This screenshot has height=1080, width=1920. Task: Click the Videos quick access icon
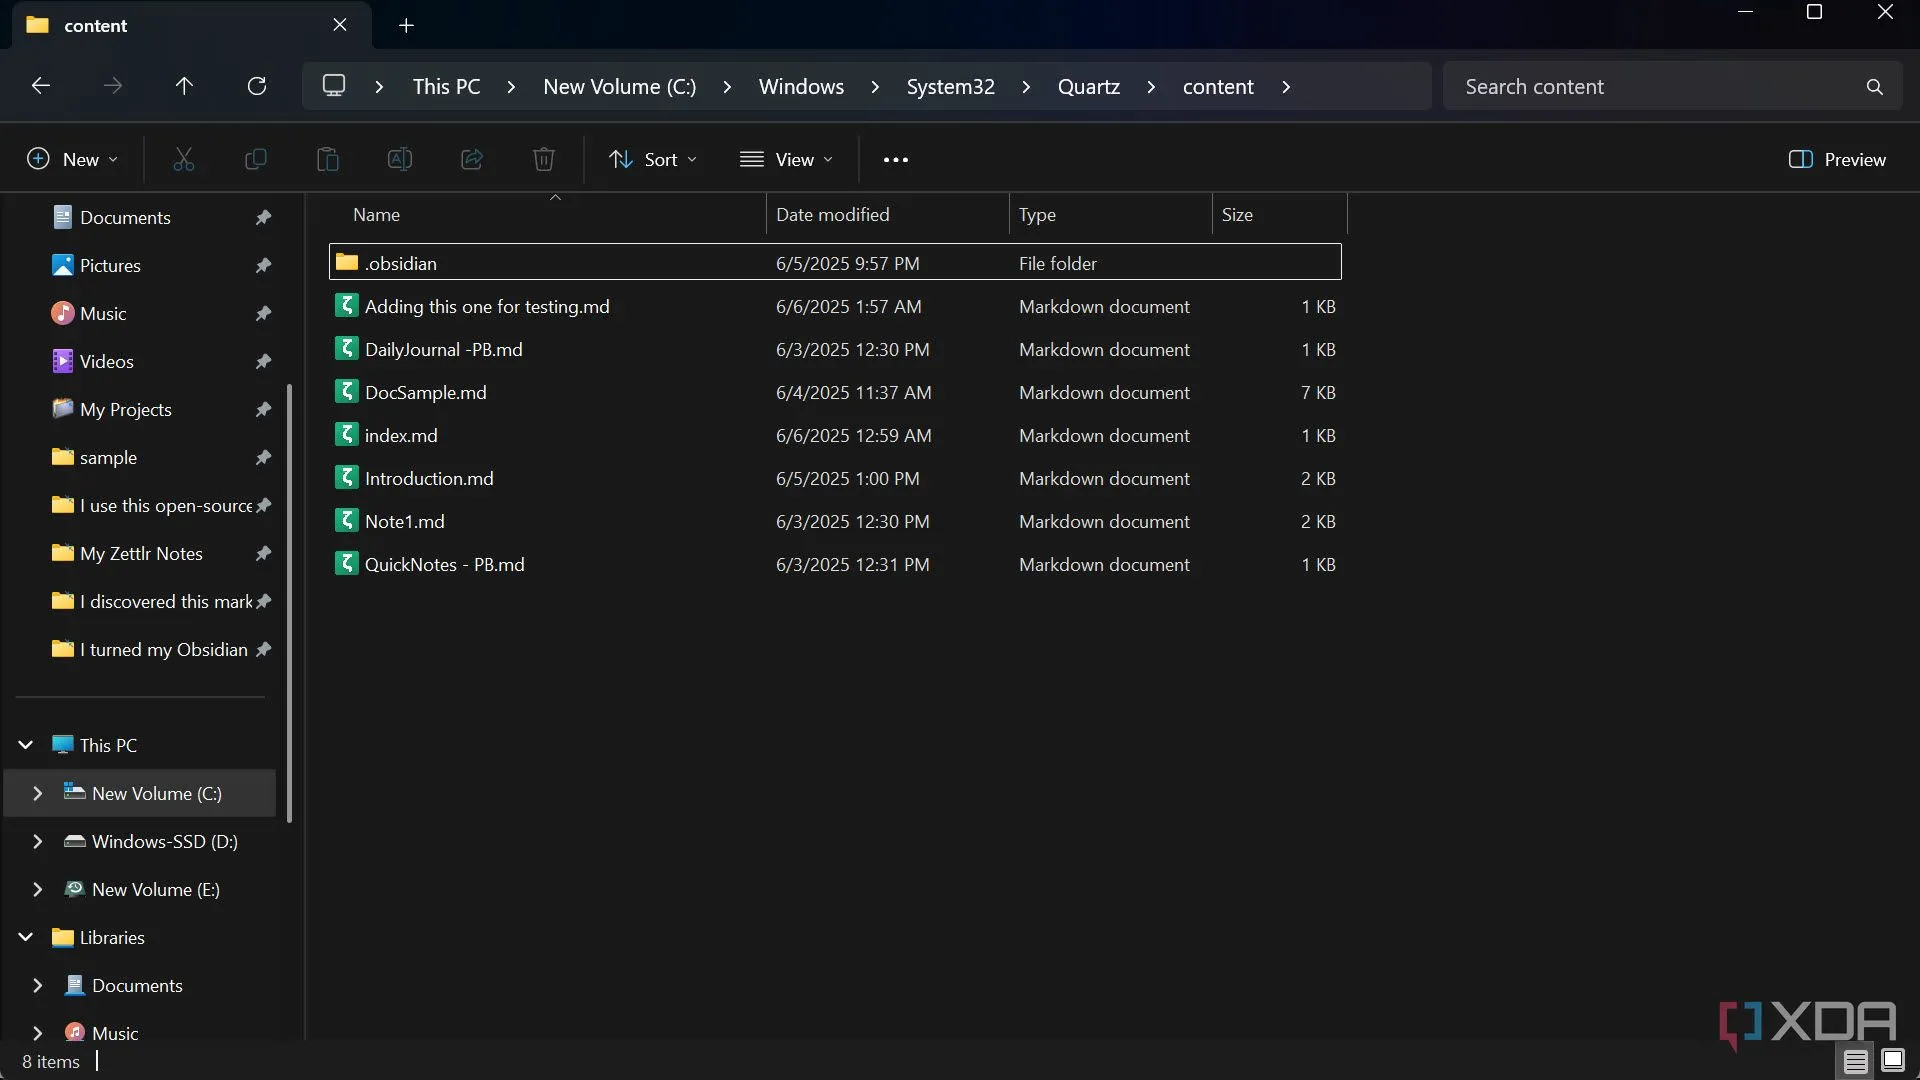click(x=62, y=361)
